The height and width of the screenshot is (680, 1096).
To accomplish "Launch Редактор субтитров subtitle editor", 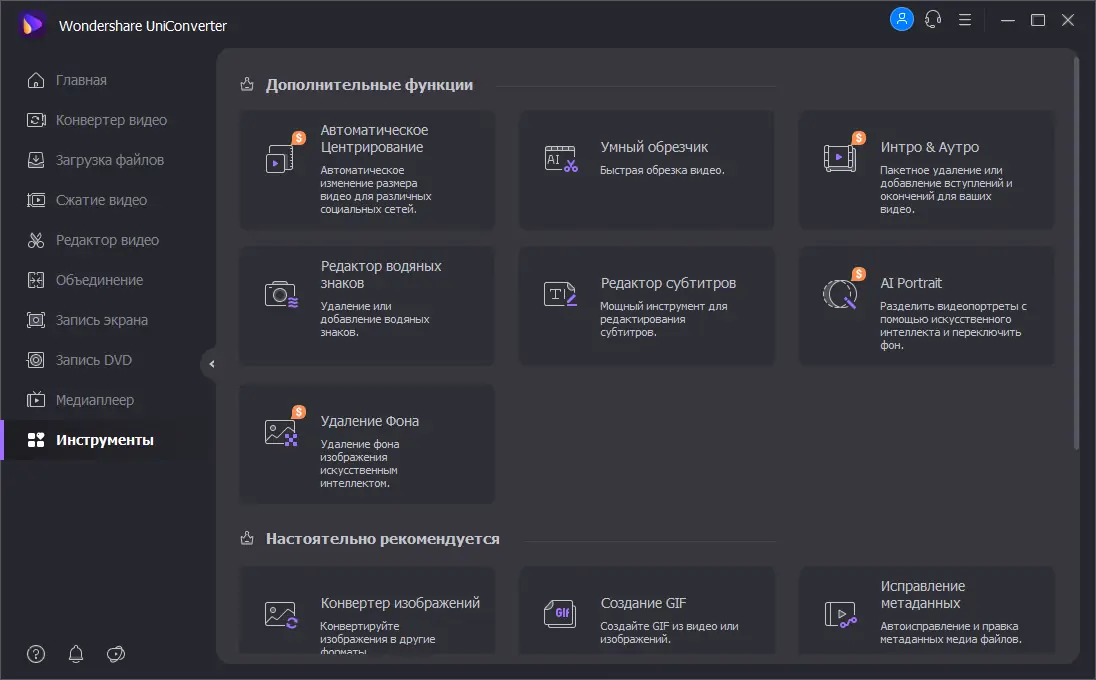I will coord(646,305).
